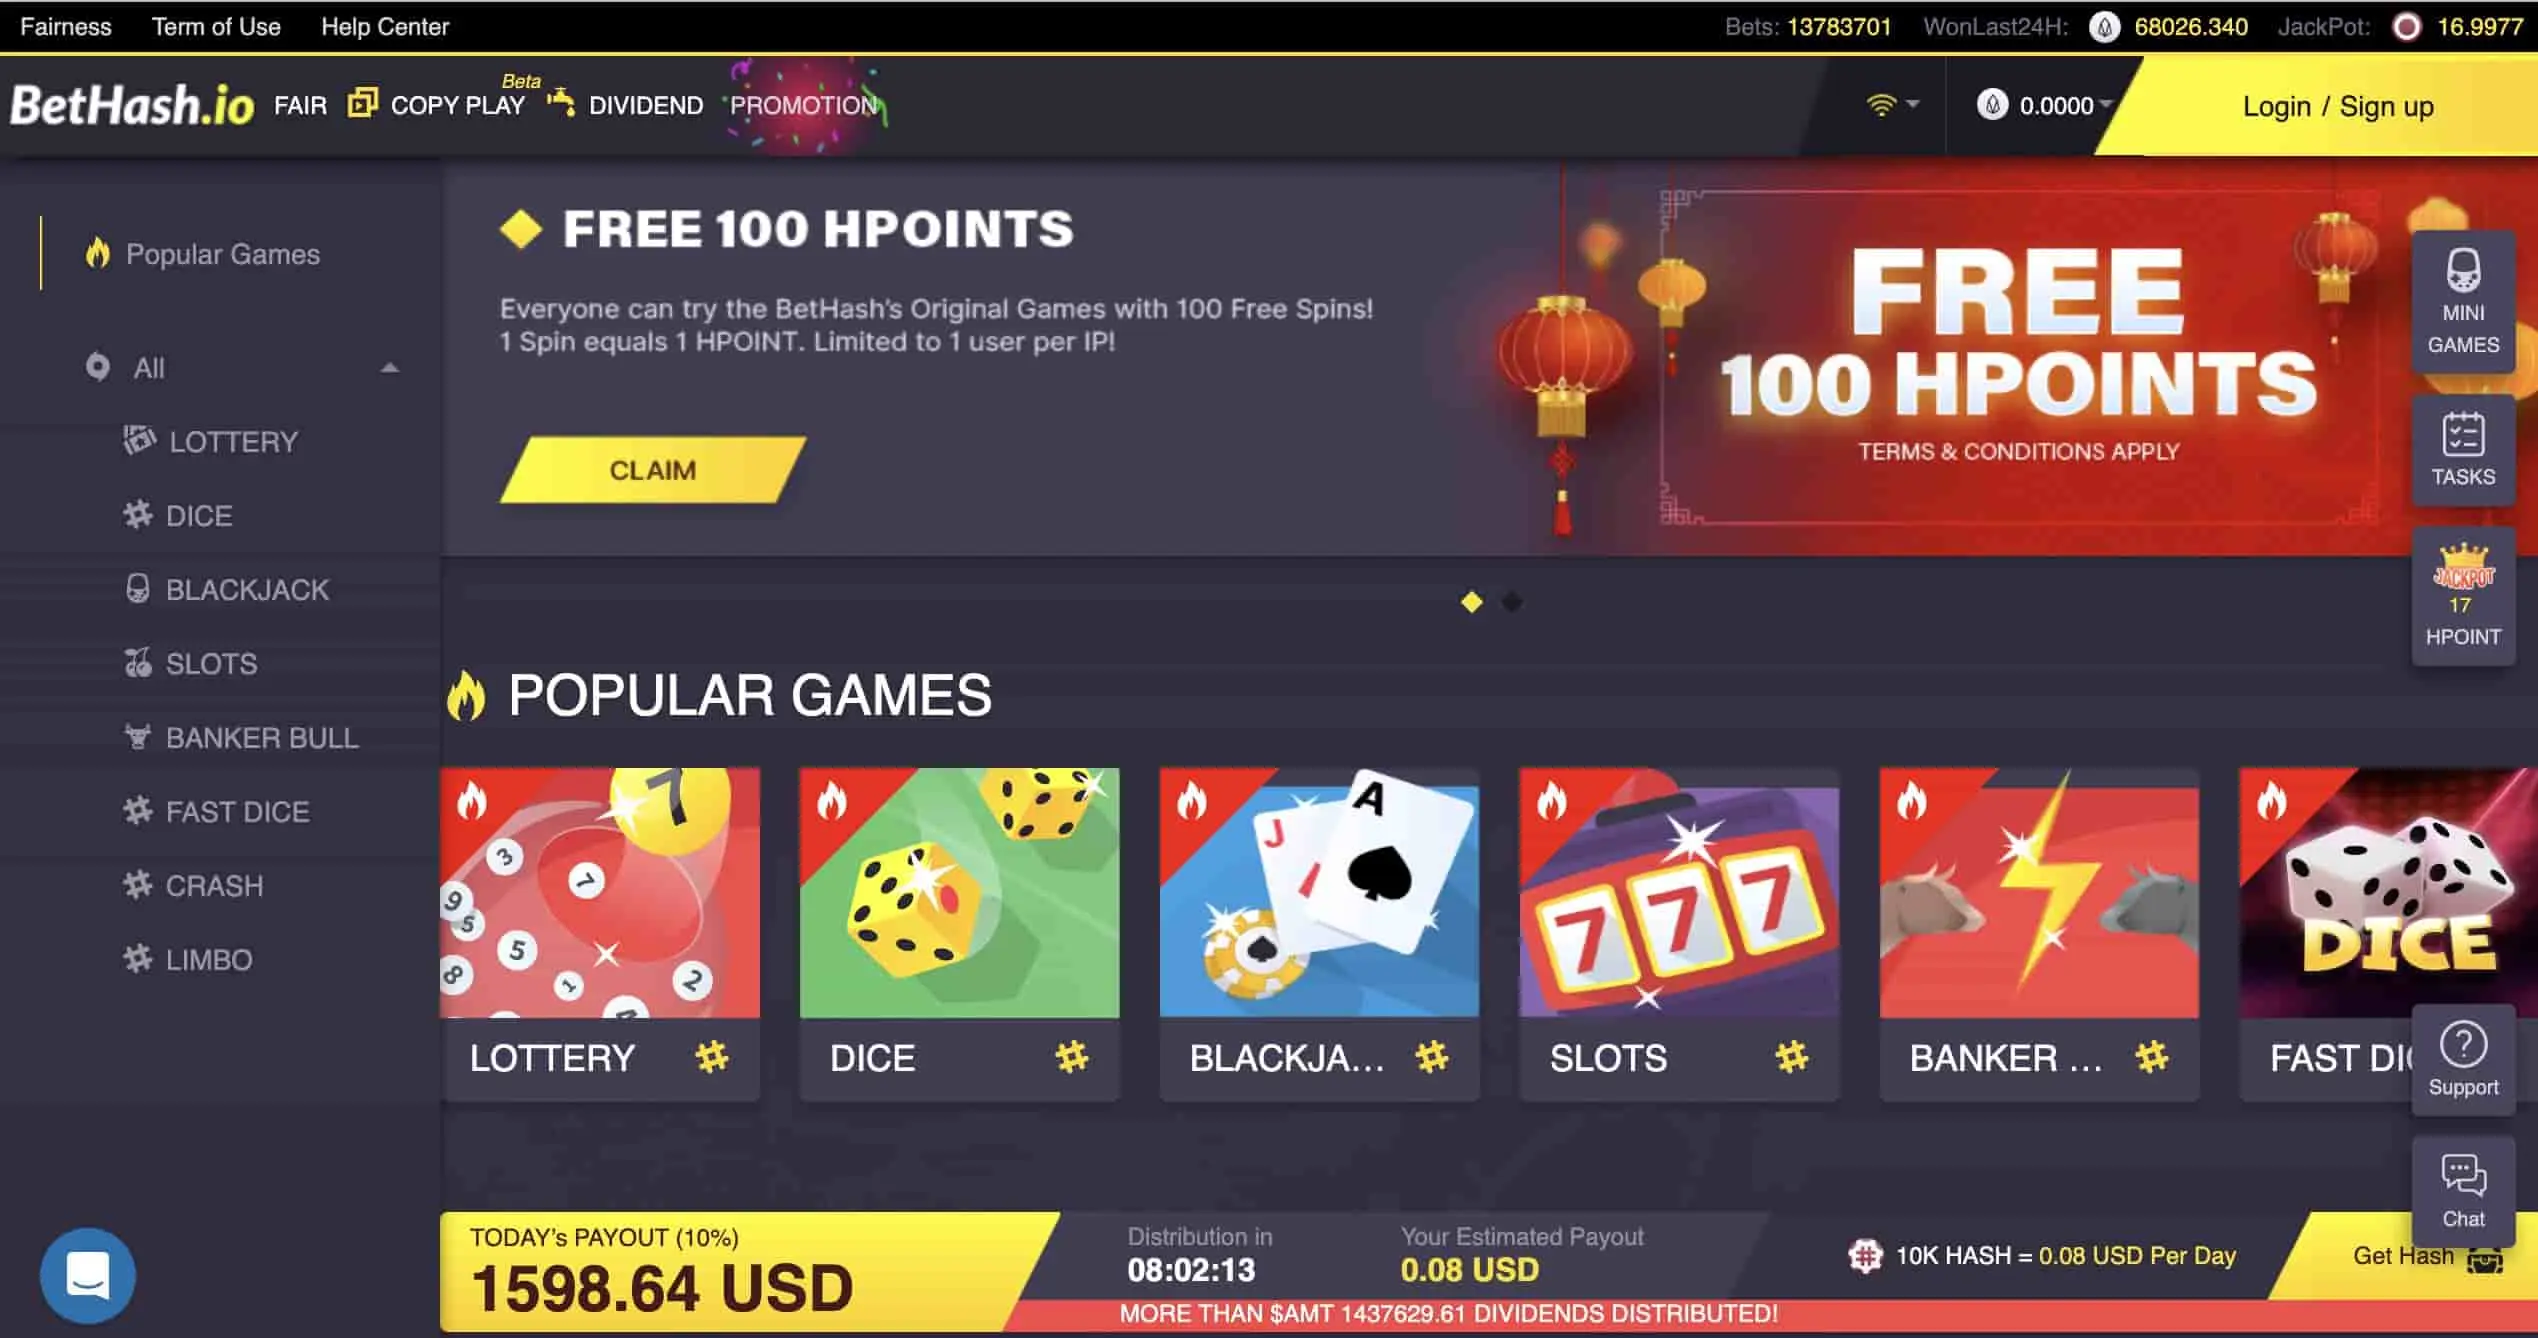Click the Copy Play icon in header
The height and width of the screenshot is (1338, 2538).
pos(362,103)
